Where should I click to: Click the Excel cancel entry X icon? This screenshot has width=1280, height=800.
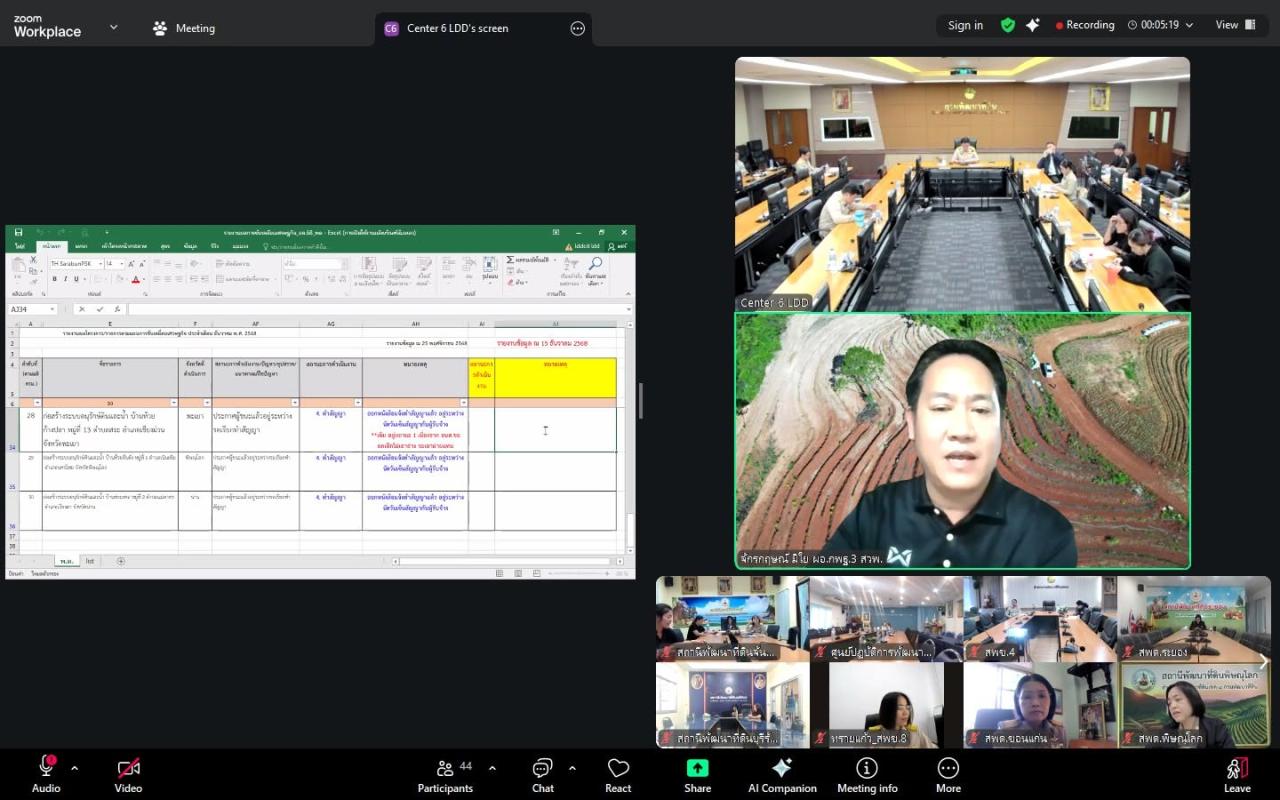[x=82, y=309]
